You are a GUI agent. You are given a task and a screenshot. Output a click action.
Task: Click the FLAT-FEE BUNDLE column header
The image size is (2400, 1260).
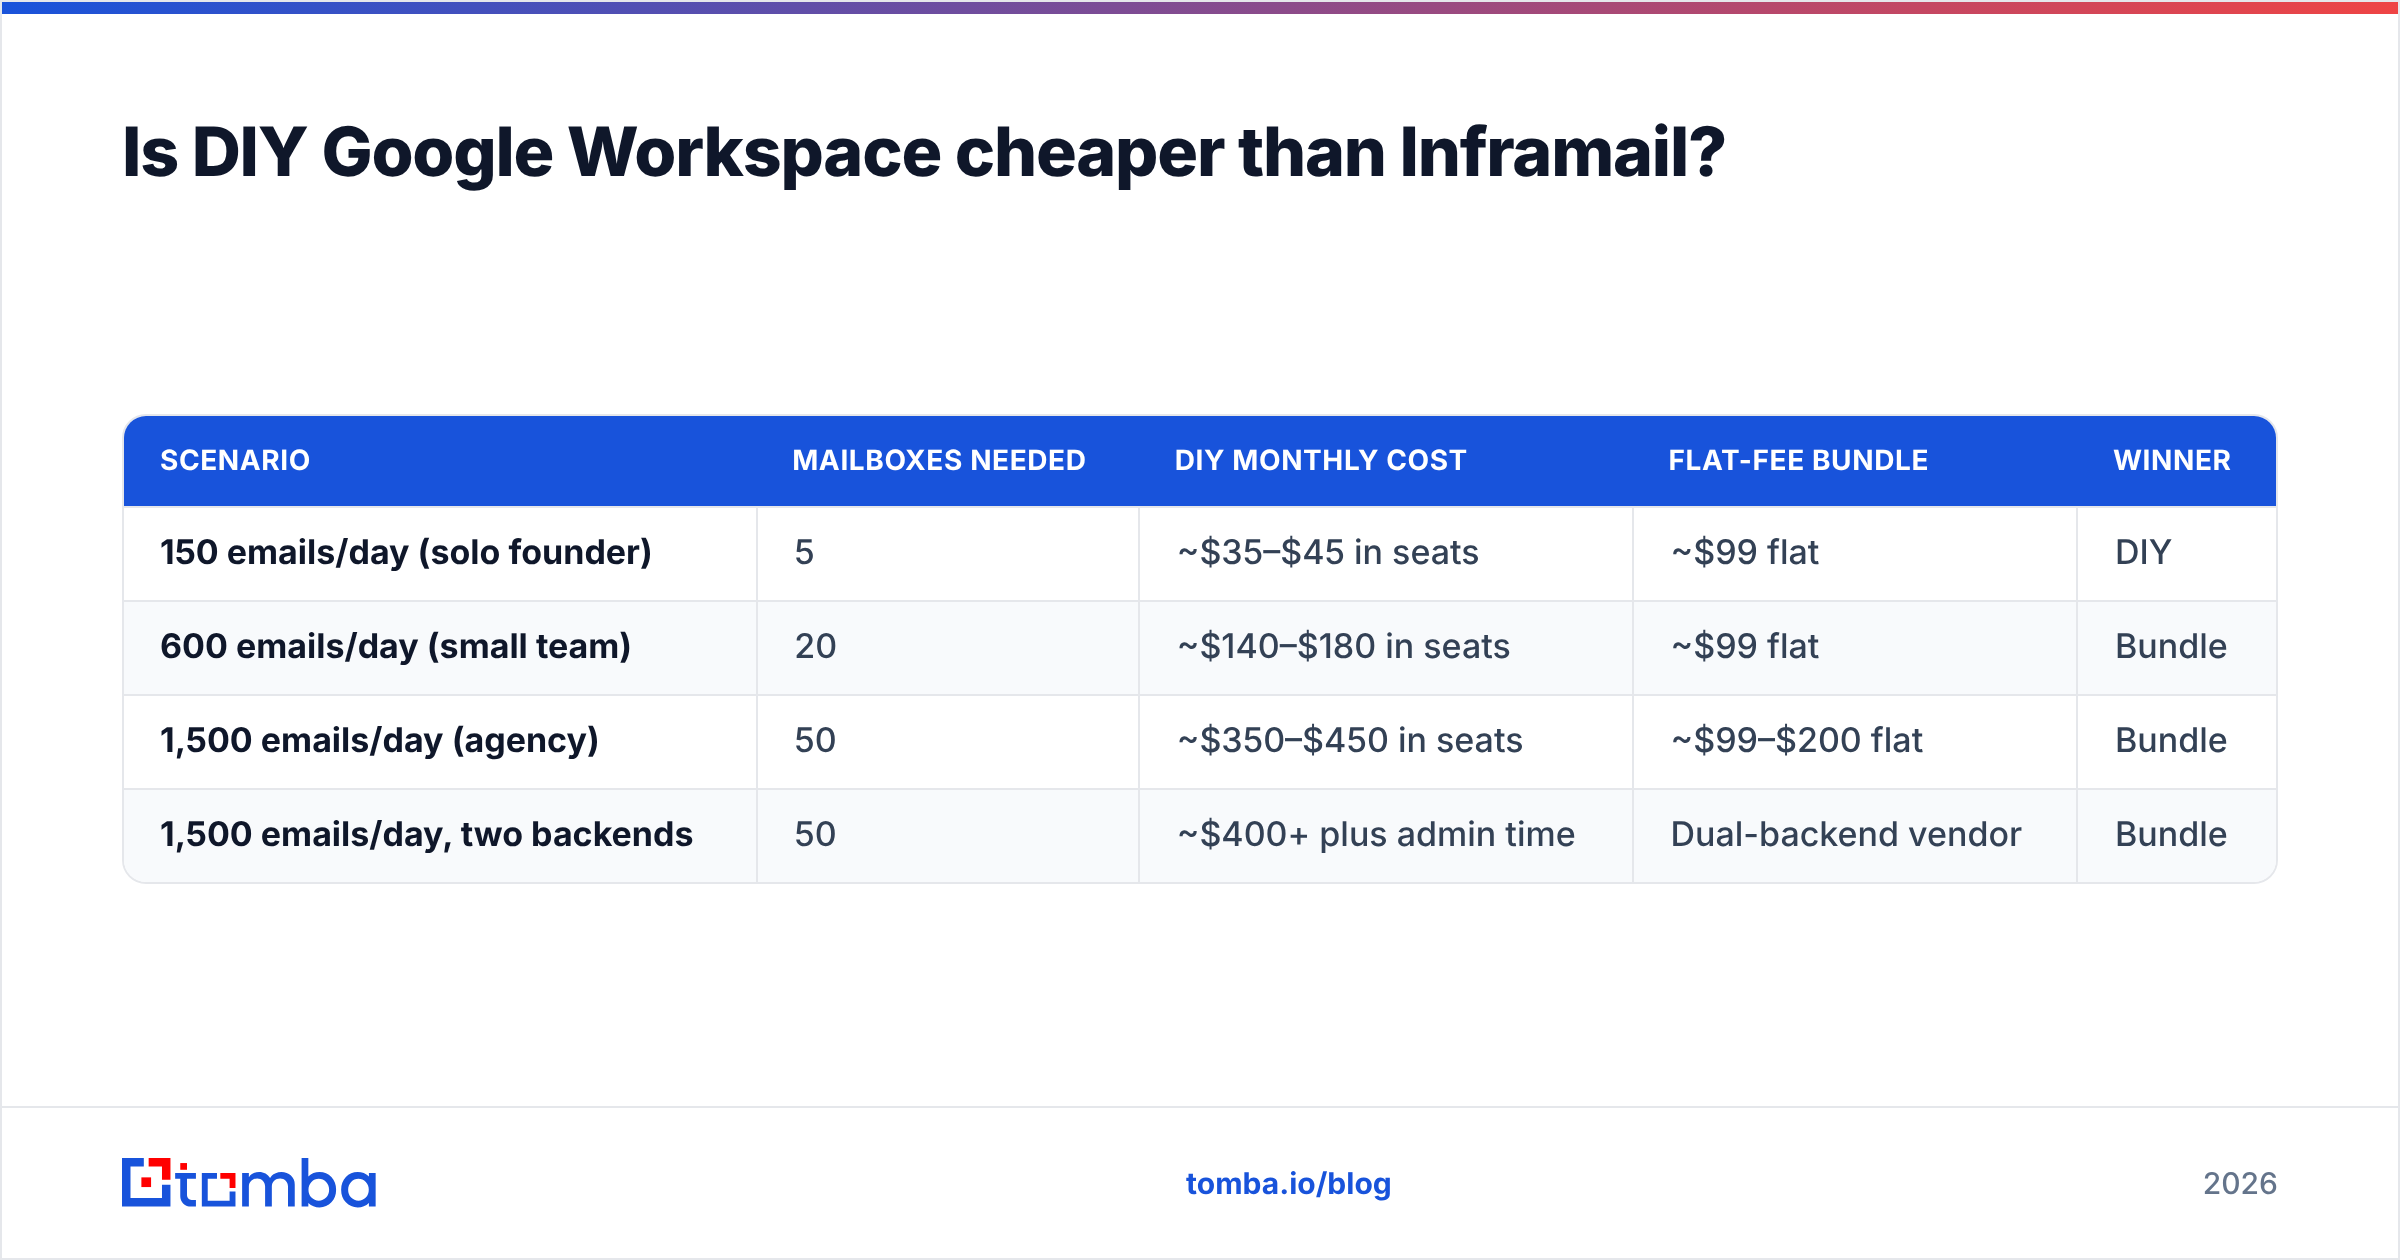pos(1798,460)
